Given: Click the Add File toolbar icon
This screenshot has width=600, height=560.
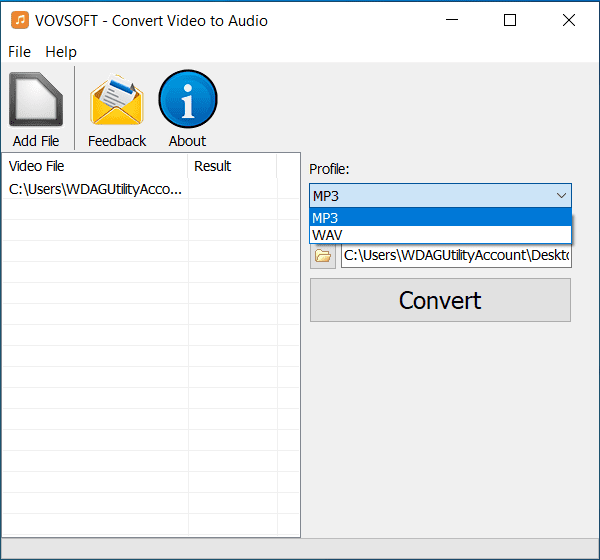Looking at the screenshot, I should click(36, 101).
